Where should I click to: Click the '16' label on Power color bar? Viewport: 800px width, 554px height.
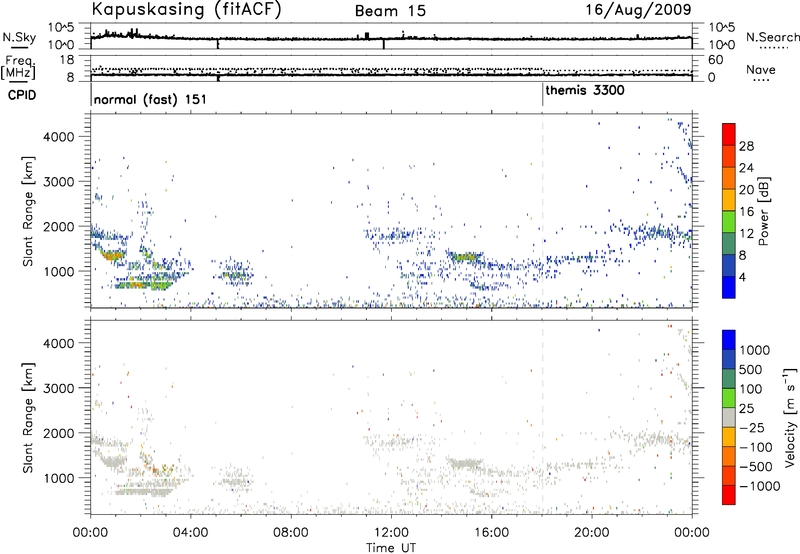click(x=746, y=212)
